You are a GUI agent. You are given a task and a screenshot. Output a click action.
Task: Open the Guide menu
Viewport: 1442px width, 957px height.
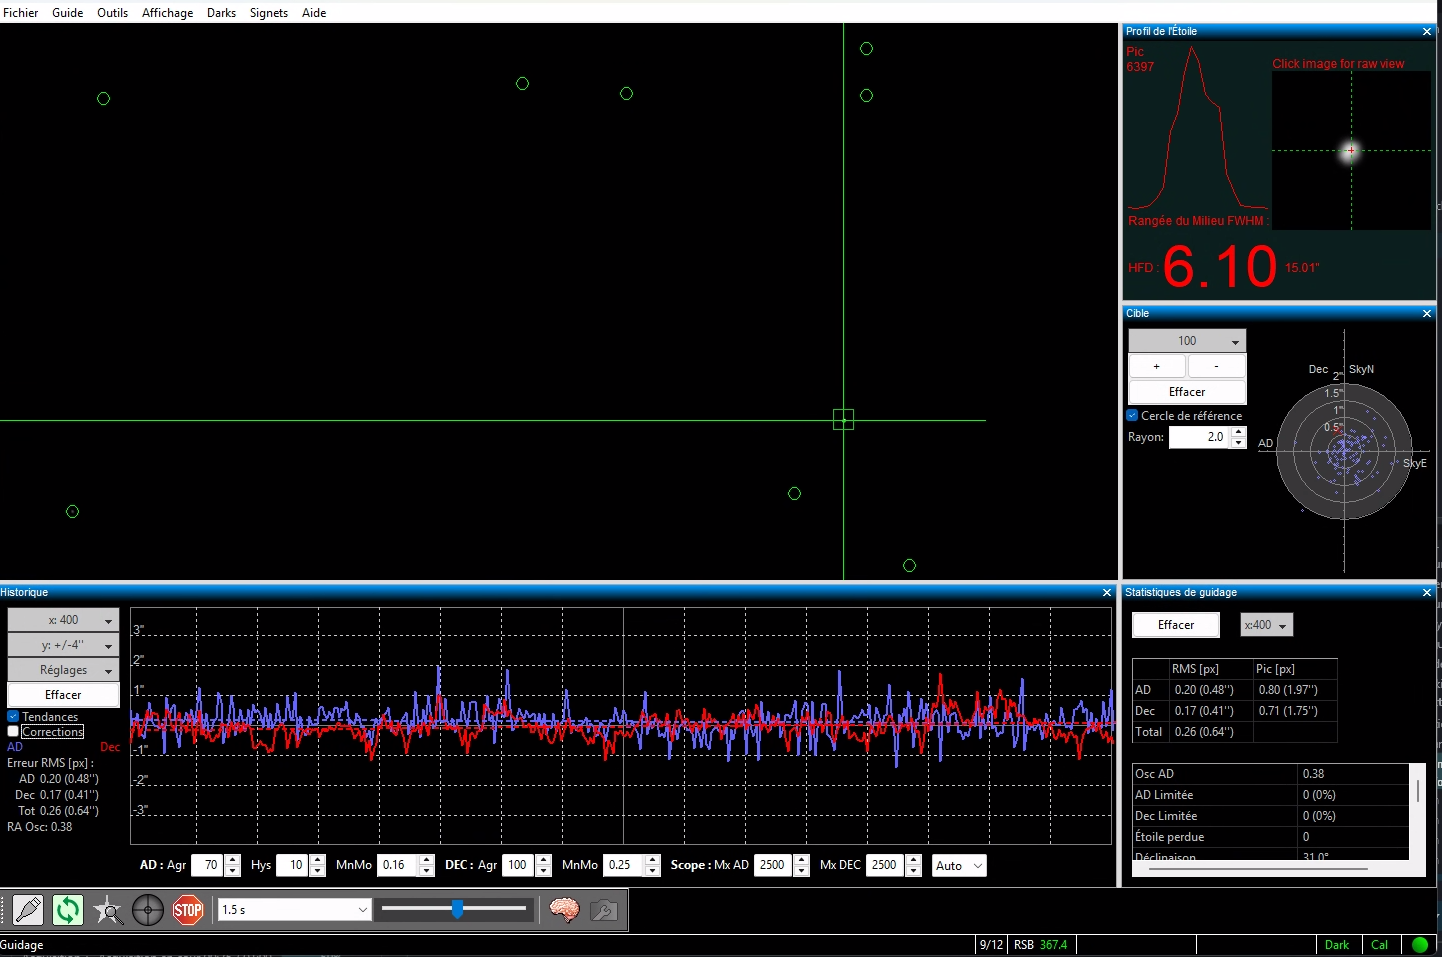click(68, 13)
